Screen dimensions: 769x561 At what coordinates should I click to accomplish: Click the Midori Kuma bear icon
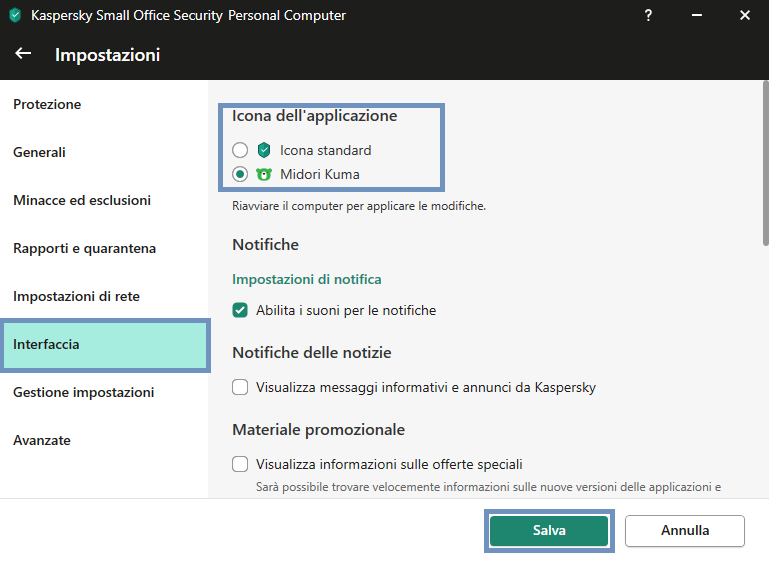(x=264, y=174)
